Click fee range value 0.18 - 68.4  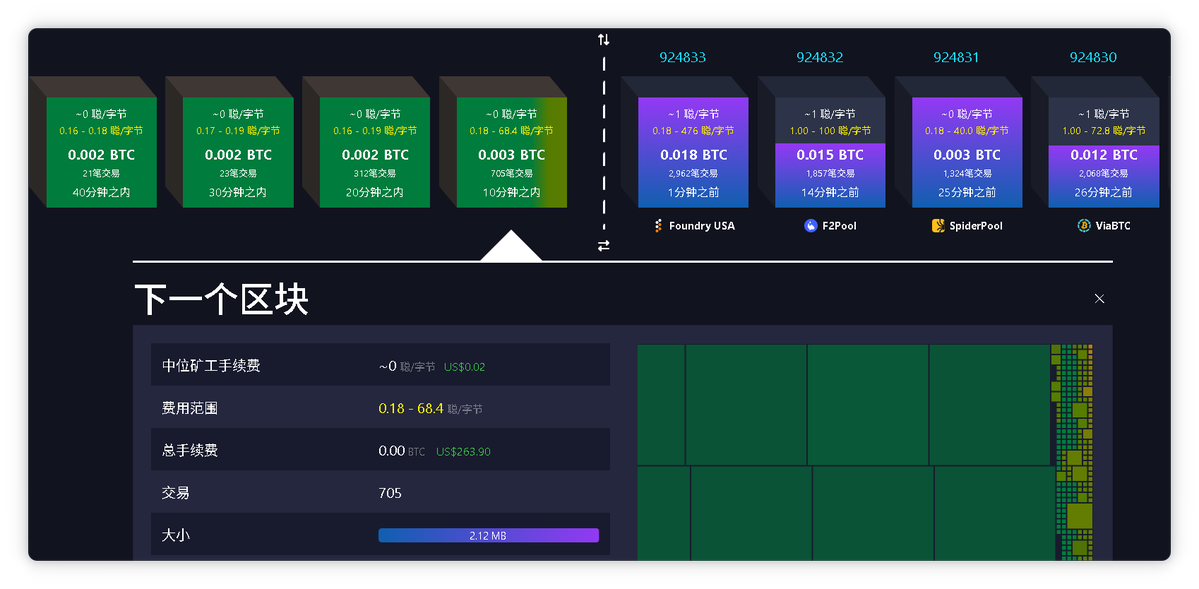tap(411, 408)
